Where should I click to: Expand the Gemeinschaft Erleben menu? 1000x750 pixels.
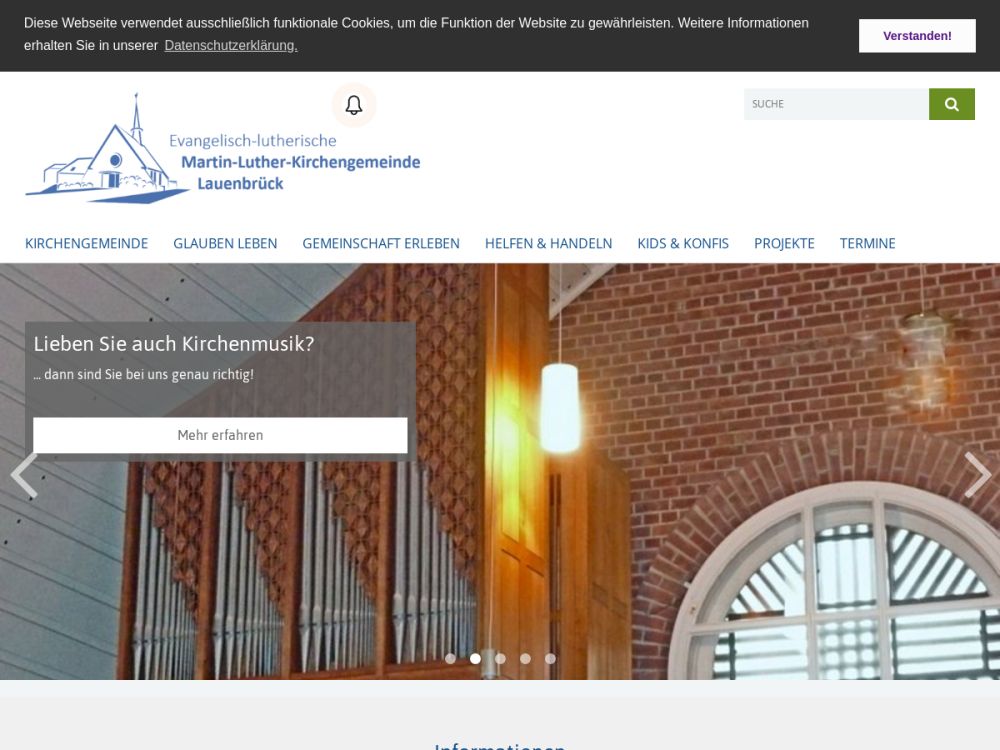coord(381,243)
